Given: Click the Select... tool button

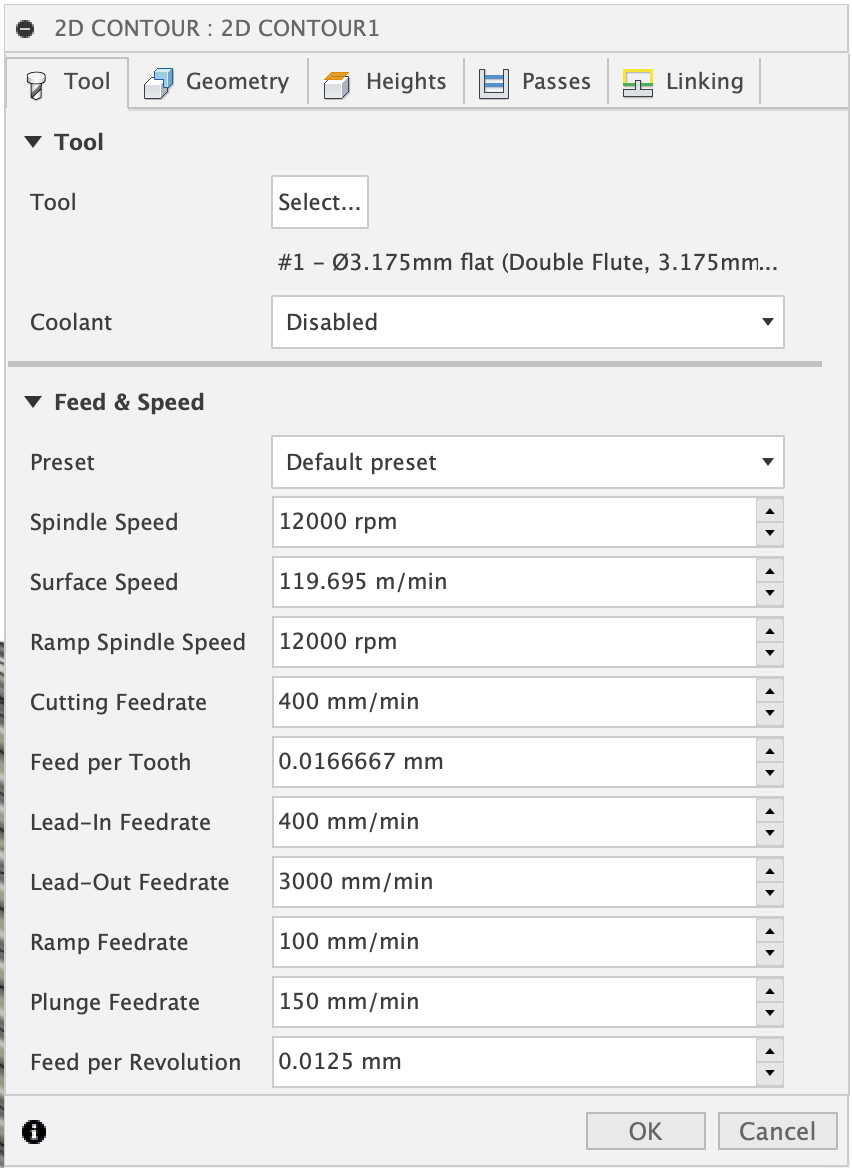Looking at the screenshot, I should click(319, 202).
